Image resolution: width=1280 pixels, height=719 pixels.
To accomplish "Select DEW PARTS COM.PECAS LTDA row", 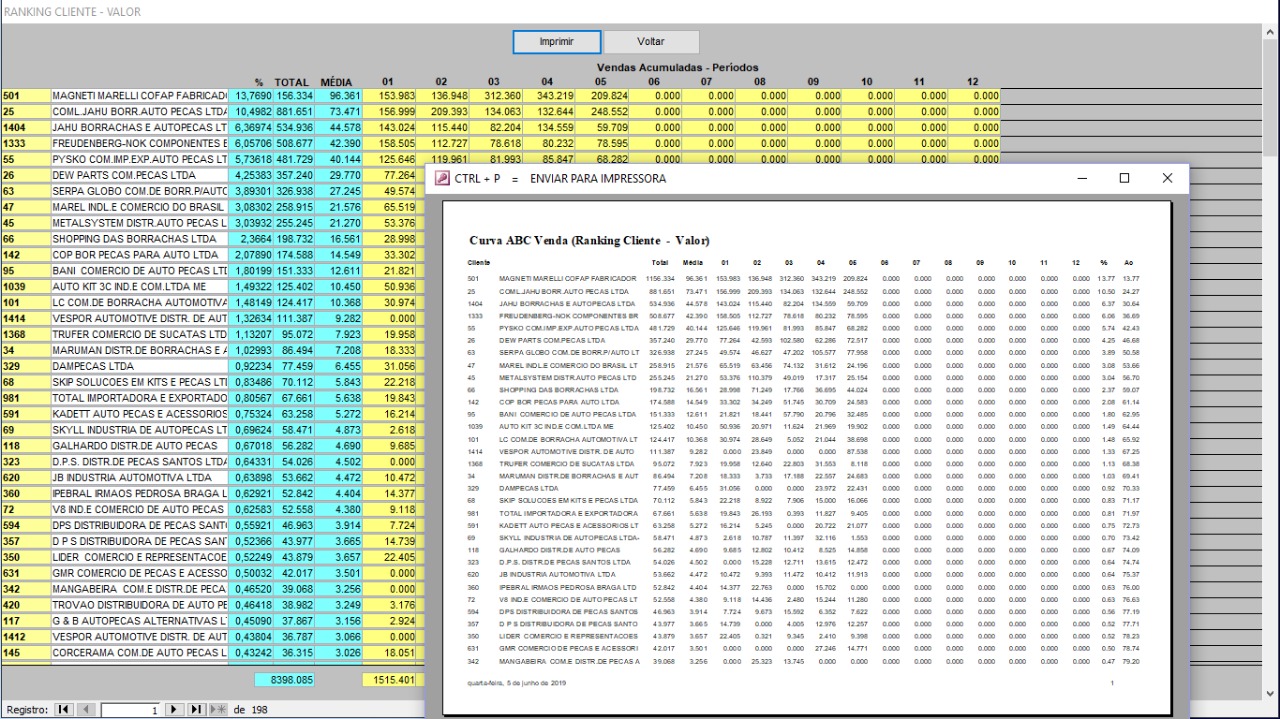I will pos(140,174).
